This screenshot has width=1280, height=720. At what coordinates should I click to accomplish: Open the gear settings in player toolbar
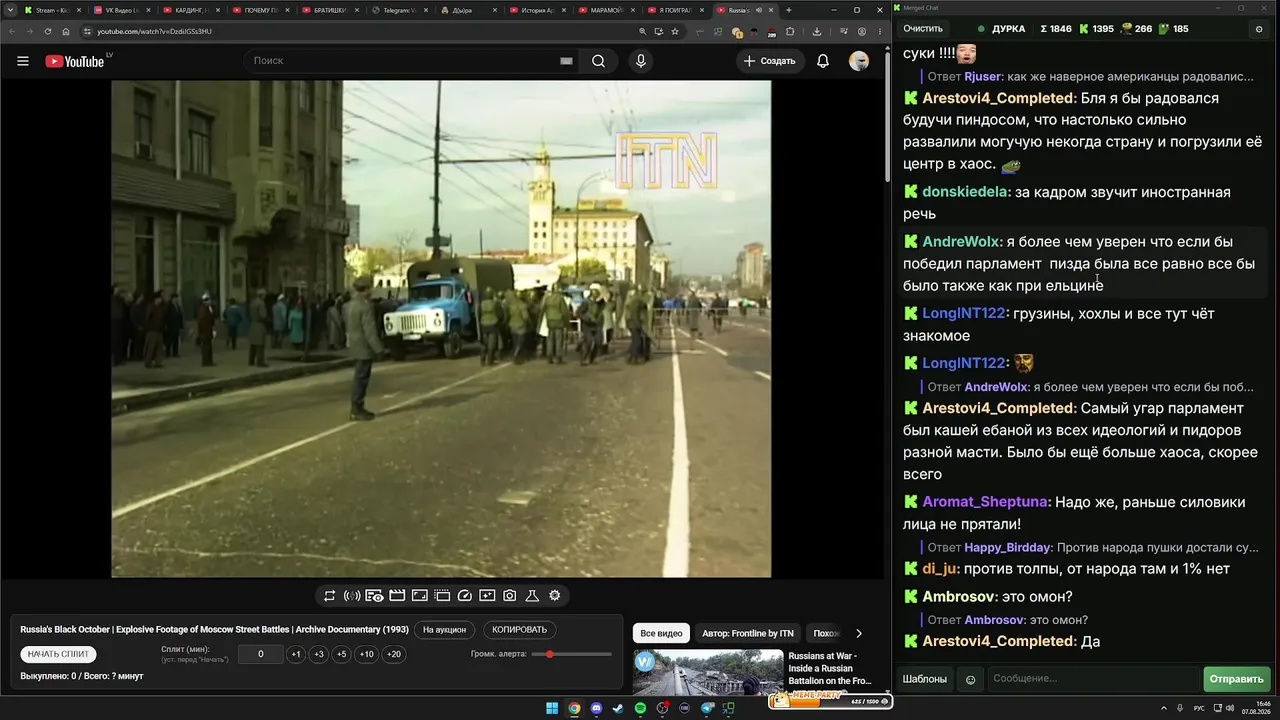(x=555, y=596)
